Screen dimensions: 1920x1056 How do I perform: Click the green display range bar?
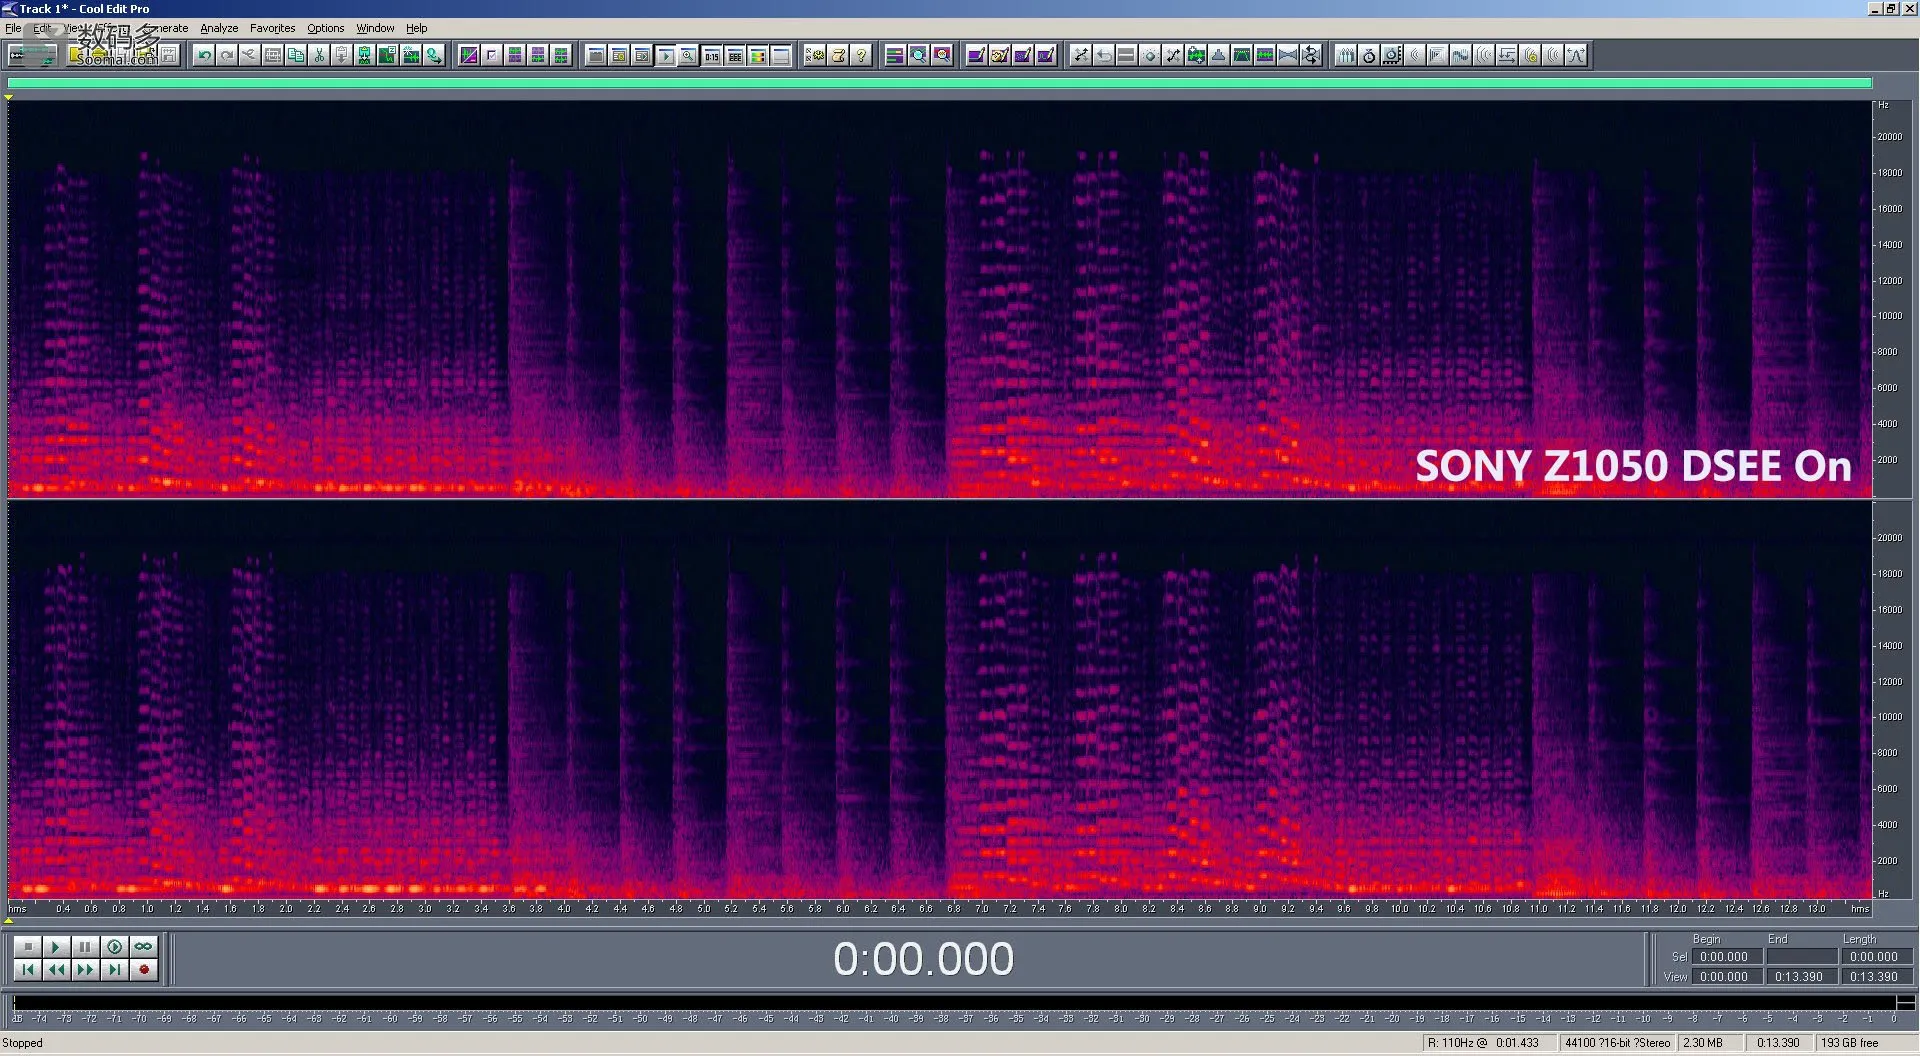[x=939, y=83]
